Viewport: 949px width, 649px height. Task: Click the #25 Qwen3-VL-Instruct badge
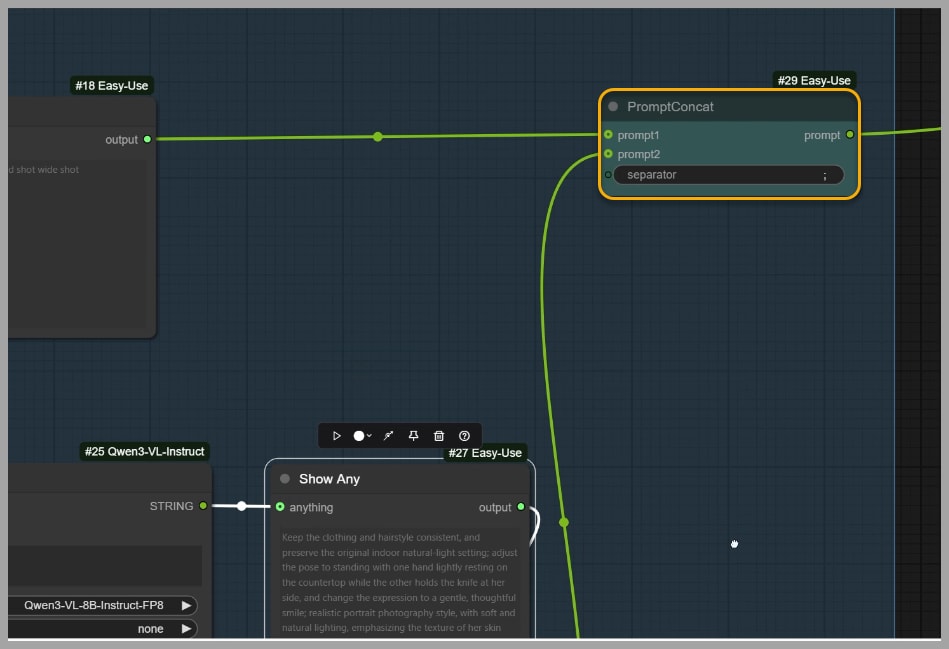(x=144, y=452)
